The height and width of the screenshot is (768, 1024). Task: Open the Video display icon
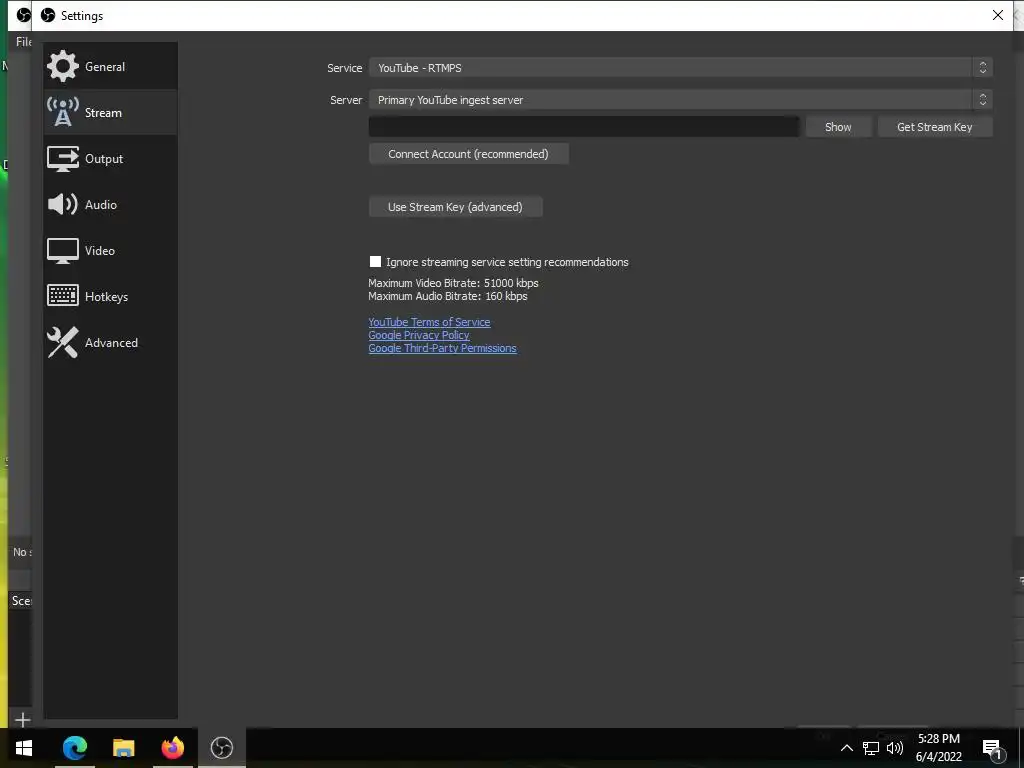click(63, 251)
